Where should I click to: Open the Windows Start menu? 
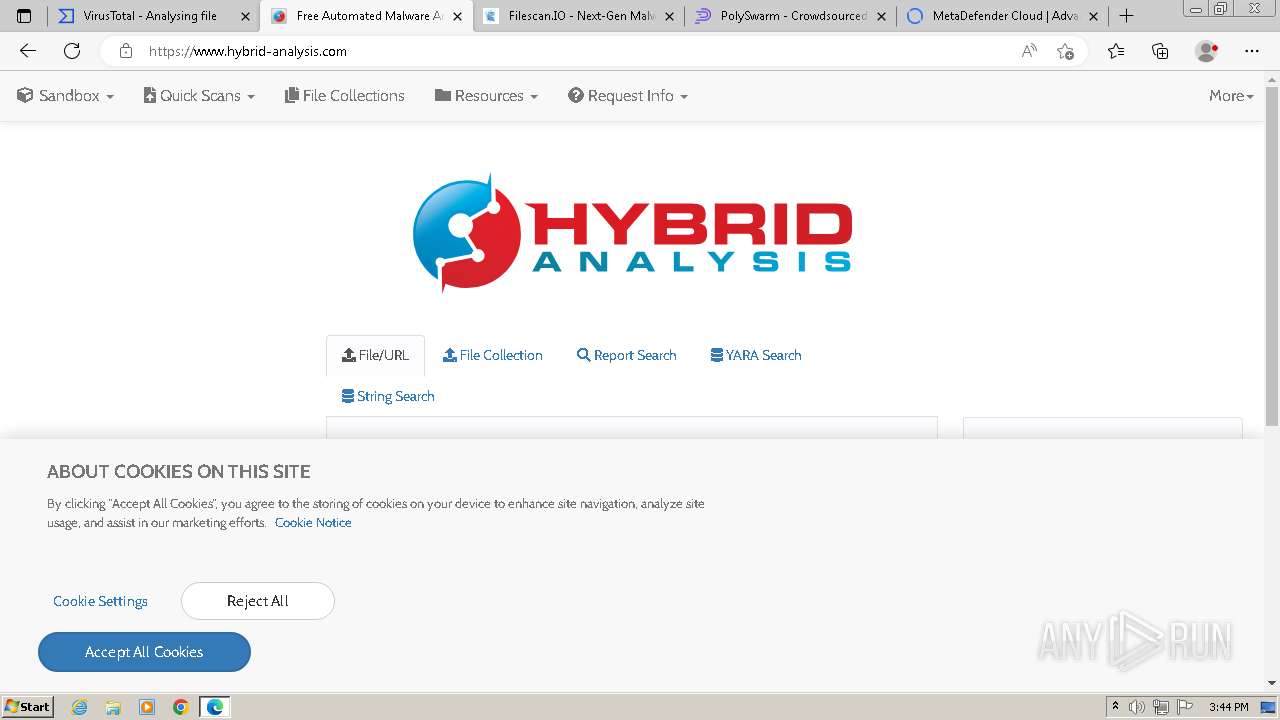[28, 707]
